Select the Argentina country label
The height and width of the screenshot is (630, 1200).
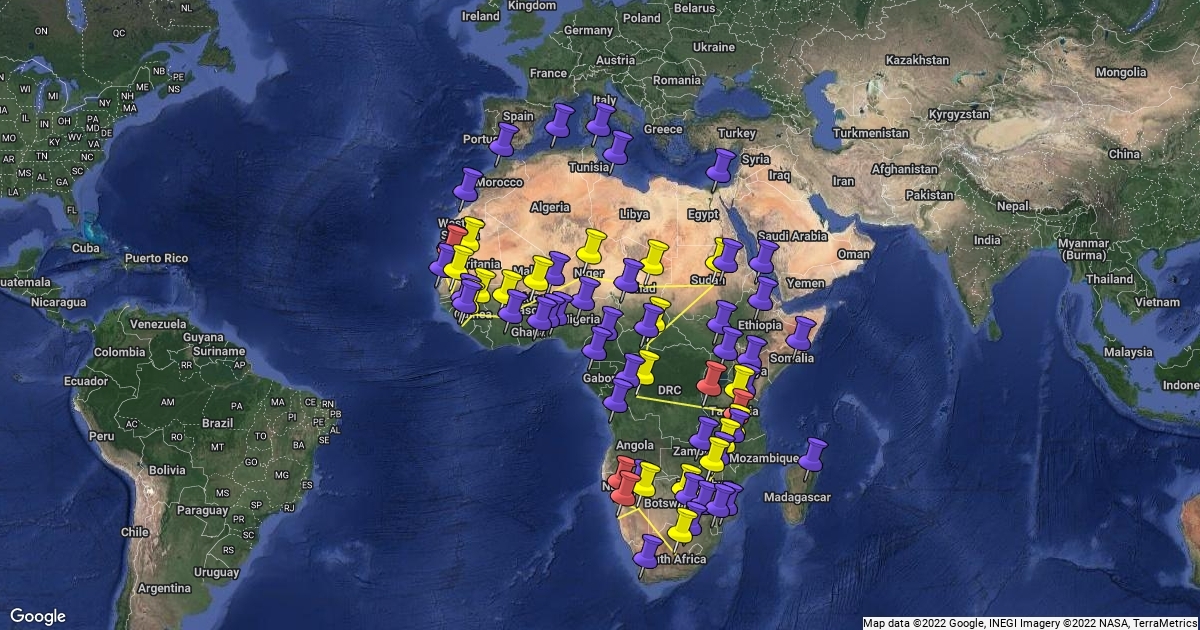coord(165,589)
